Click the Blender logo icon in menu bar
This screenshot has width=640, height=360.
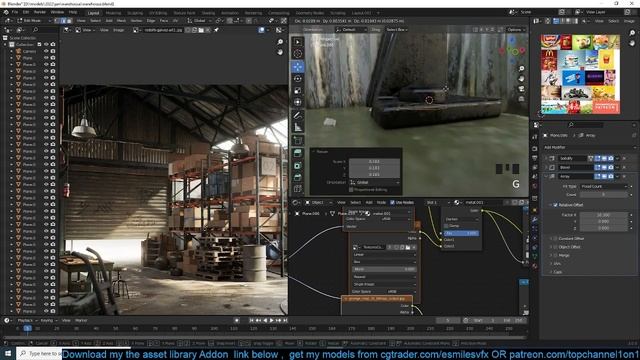(6, 12)
